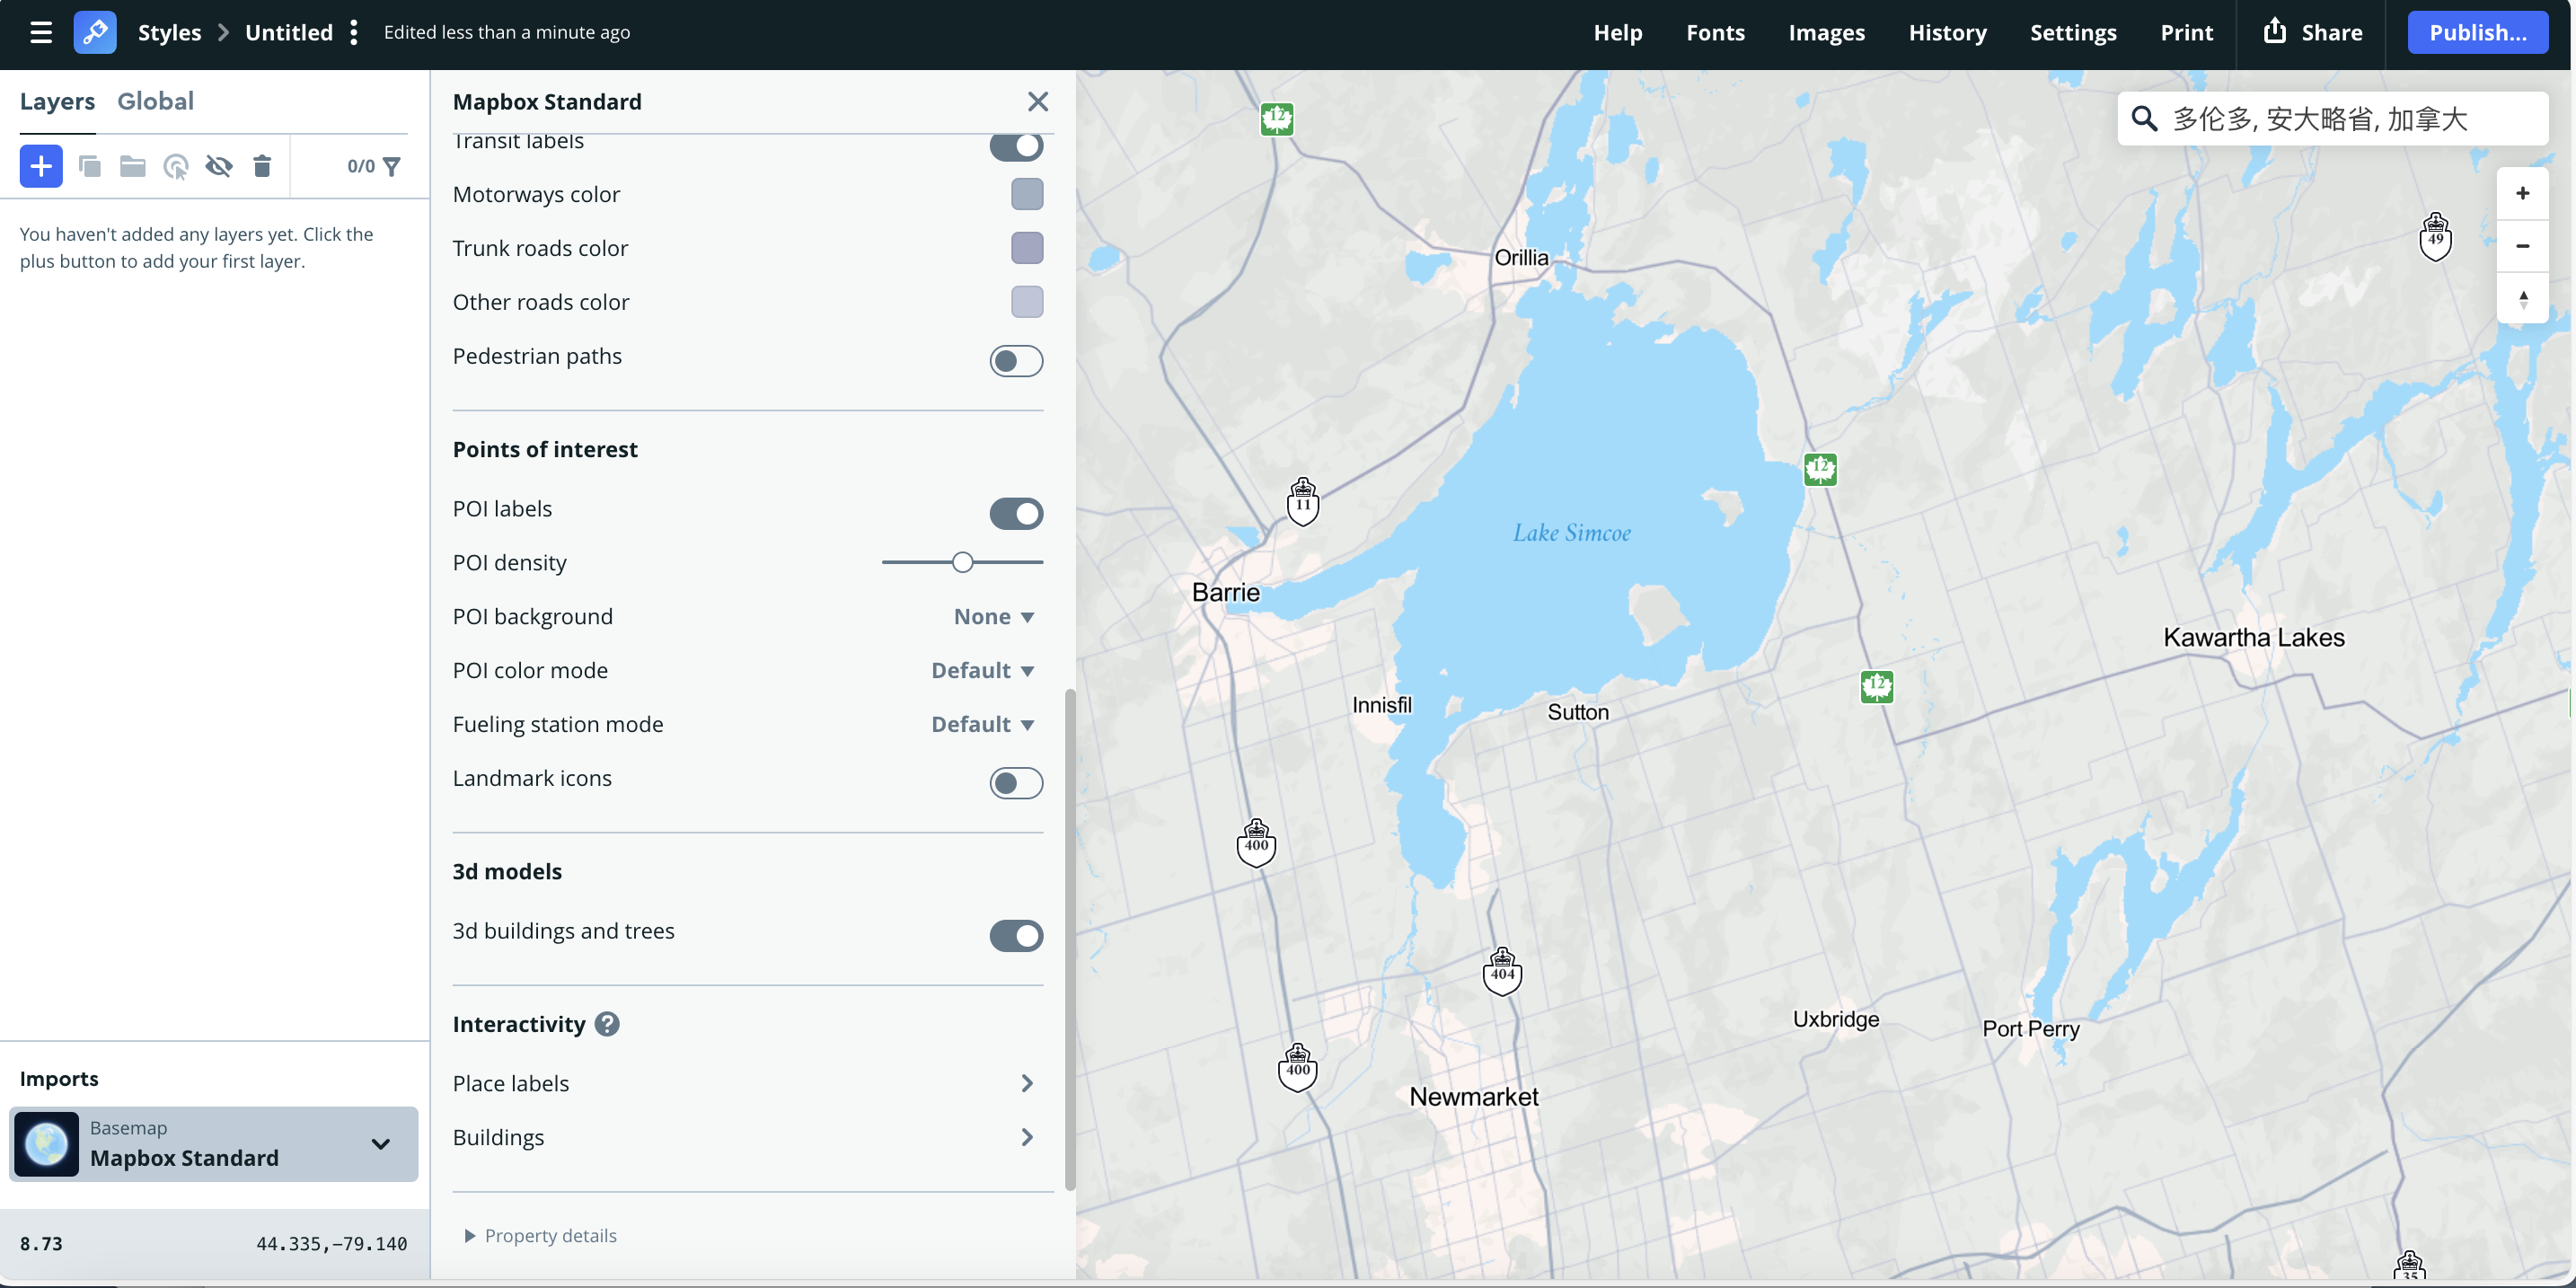This screenshot has width=2576, height=1288.
Task: Activate select layer on map tool
Action: coord(176,166)
